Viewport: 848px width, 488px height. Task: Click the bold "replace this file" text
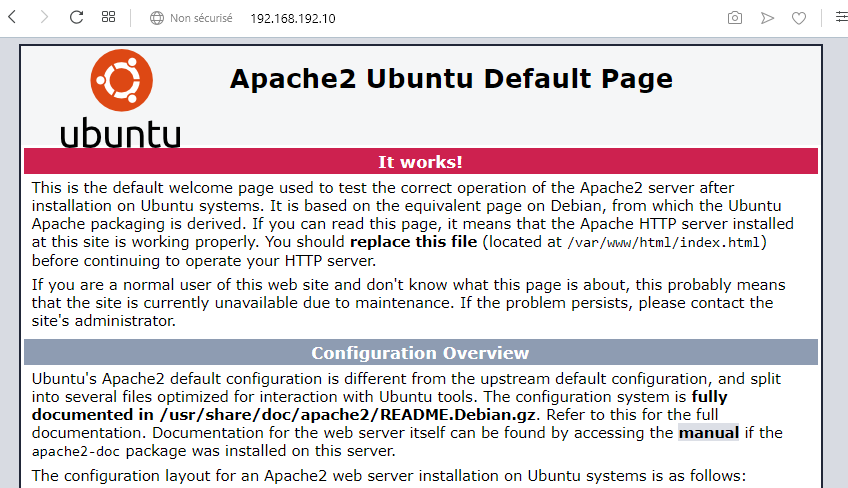pos(415,243)
